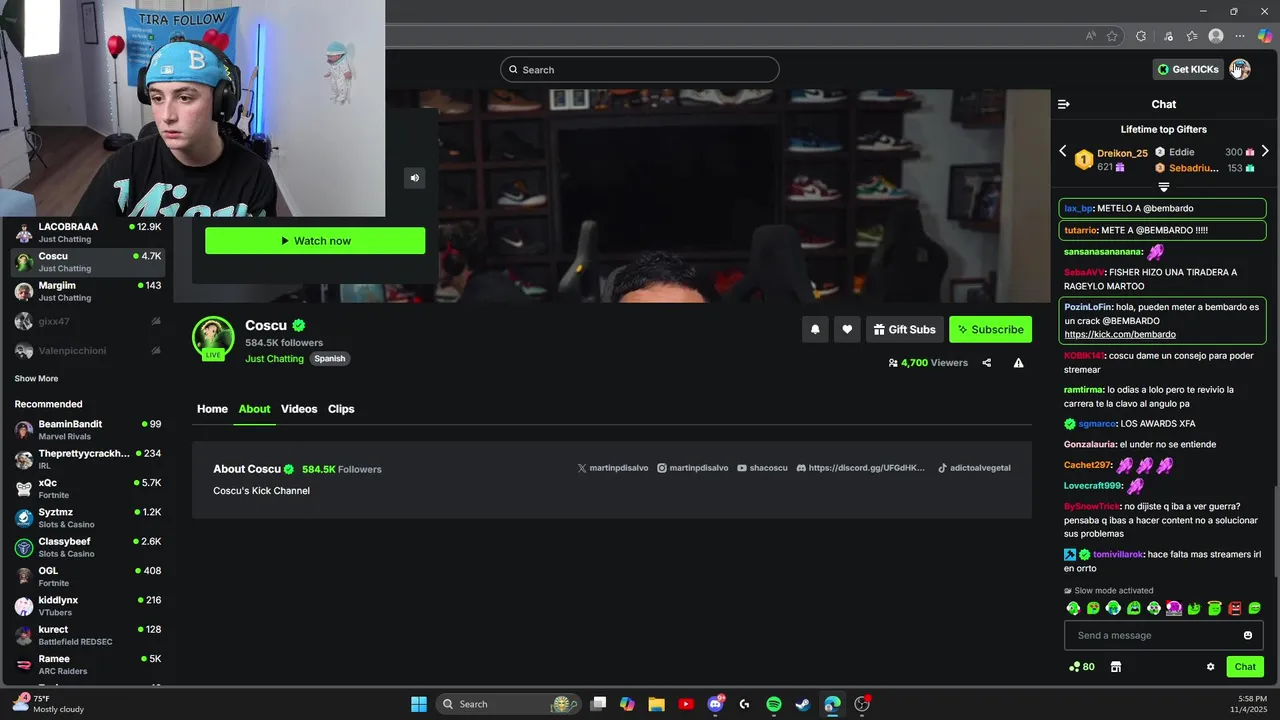Send message with the Chat button
Viewport: 1280px width, 720px height.
click(1245, 667)
